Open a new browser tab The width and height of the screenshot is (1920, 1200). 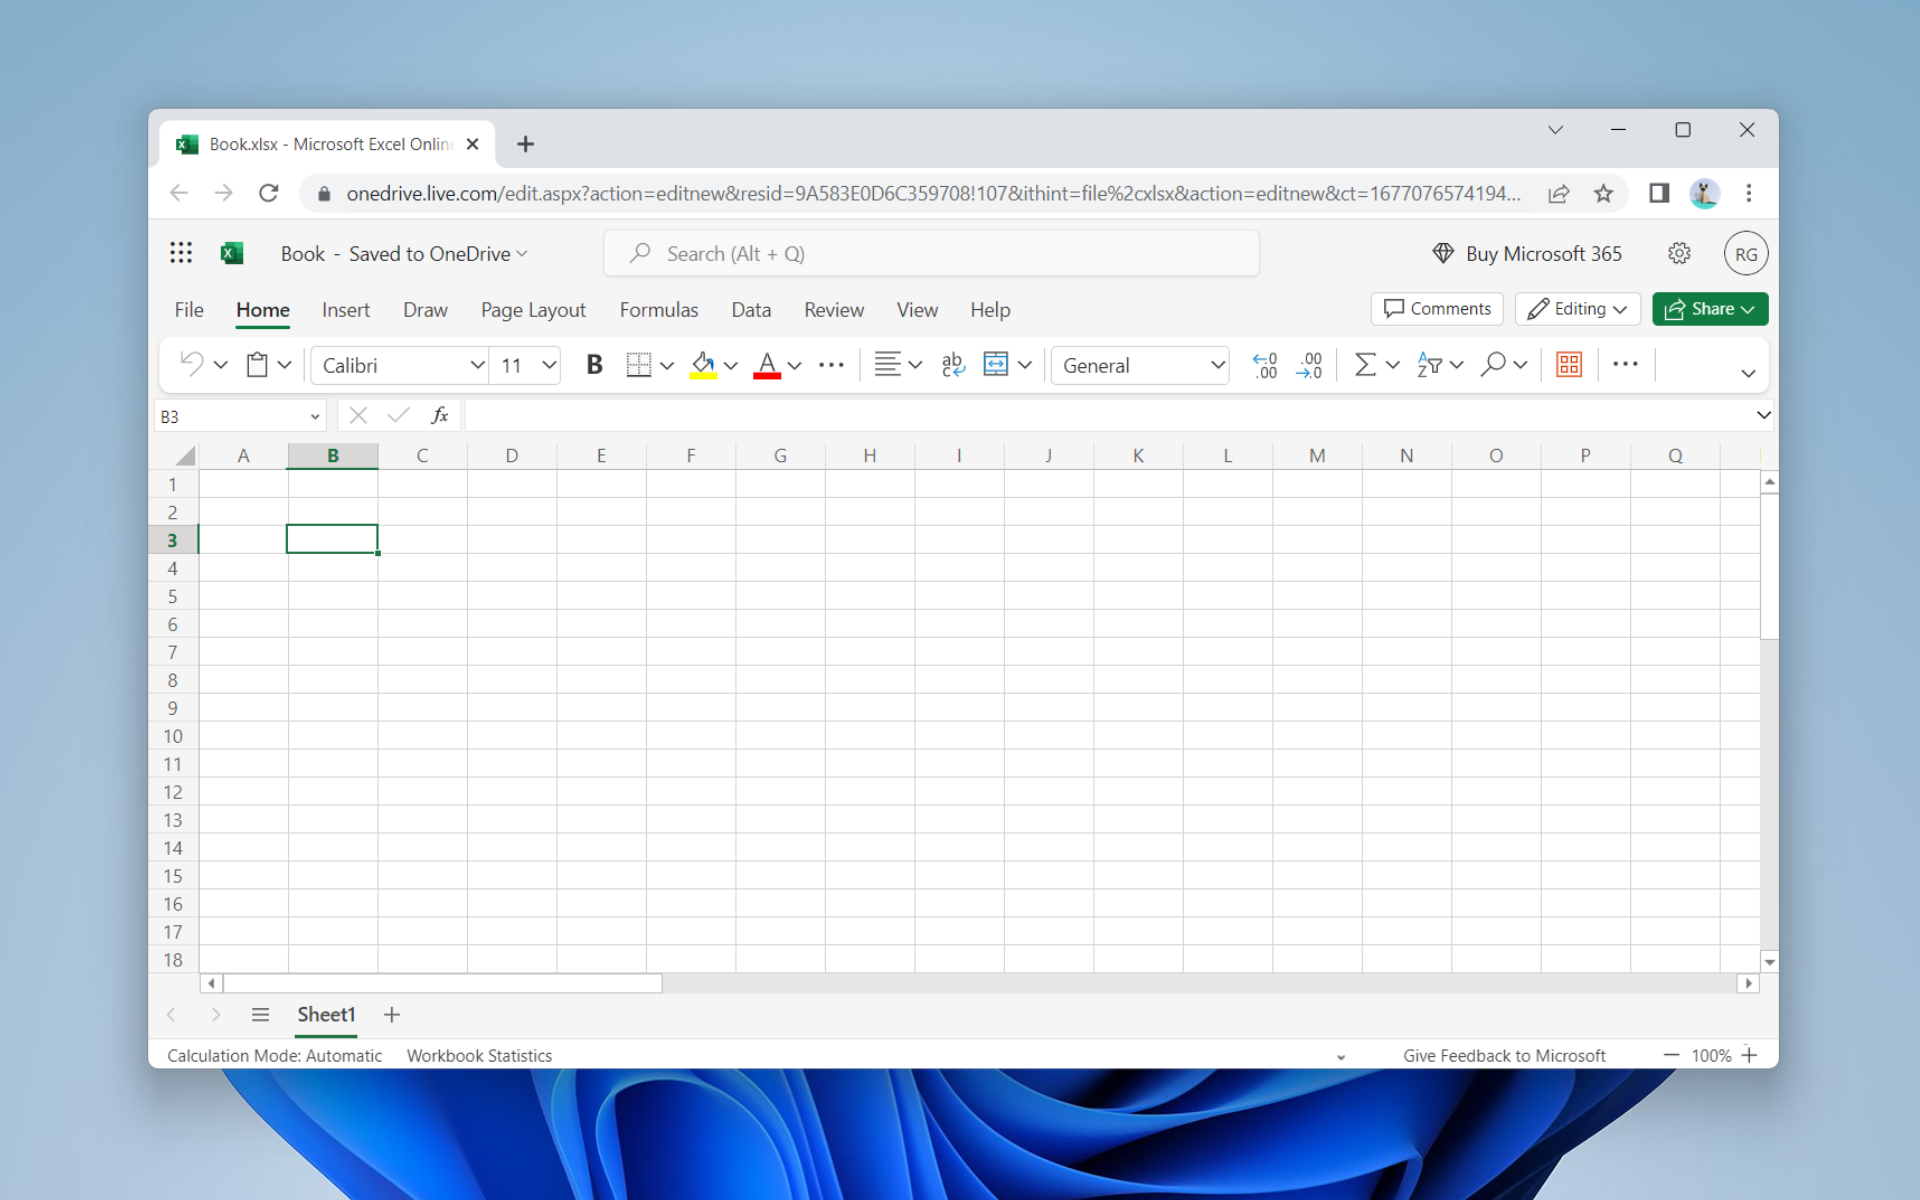pos(525,144)
